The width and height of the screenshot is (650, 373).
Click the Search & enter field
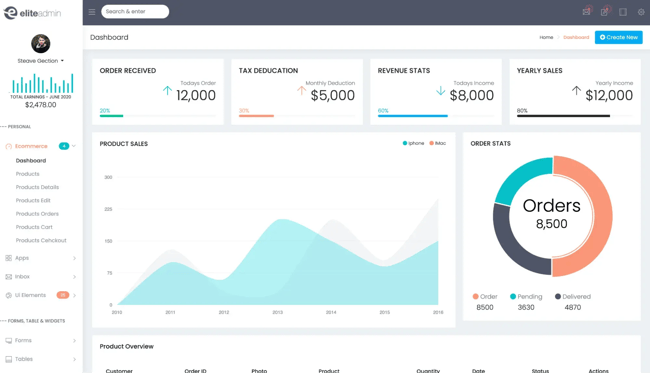135,12
